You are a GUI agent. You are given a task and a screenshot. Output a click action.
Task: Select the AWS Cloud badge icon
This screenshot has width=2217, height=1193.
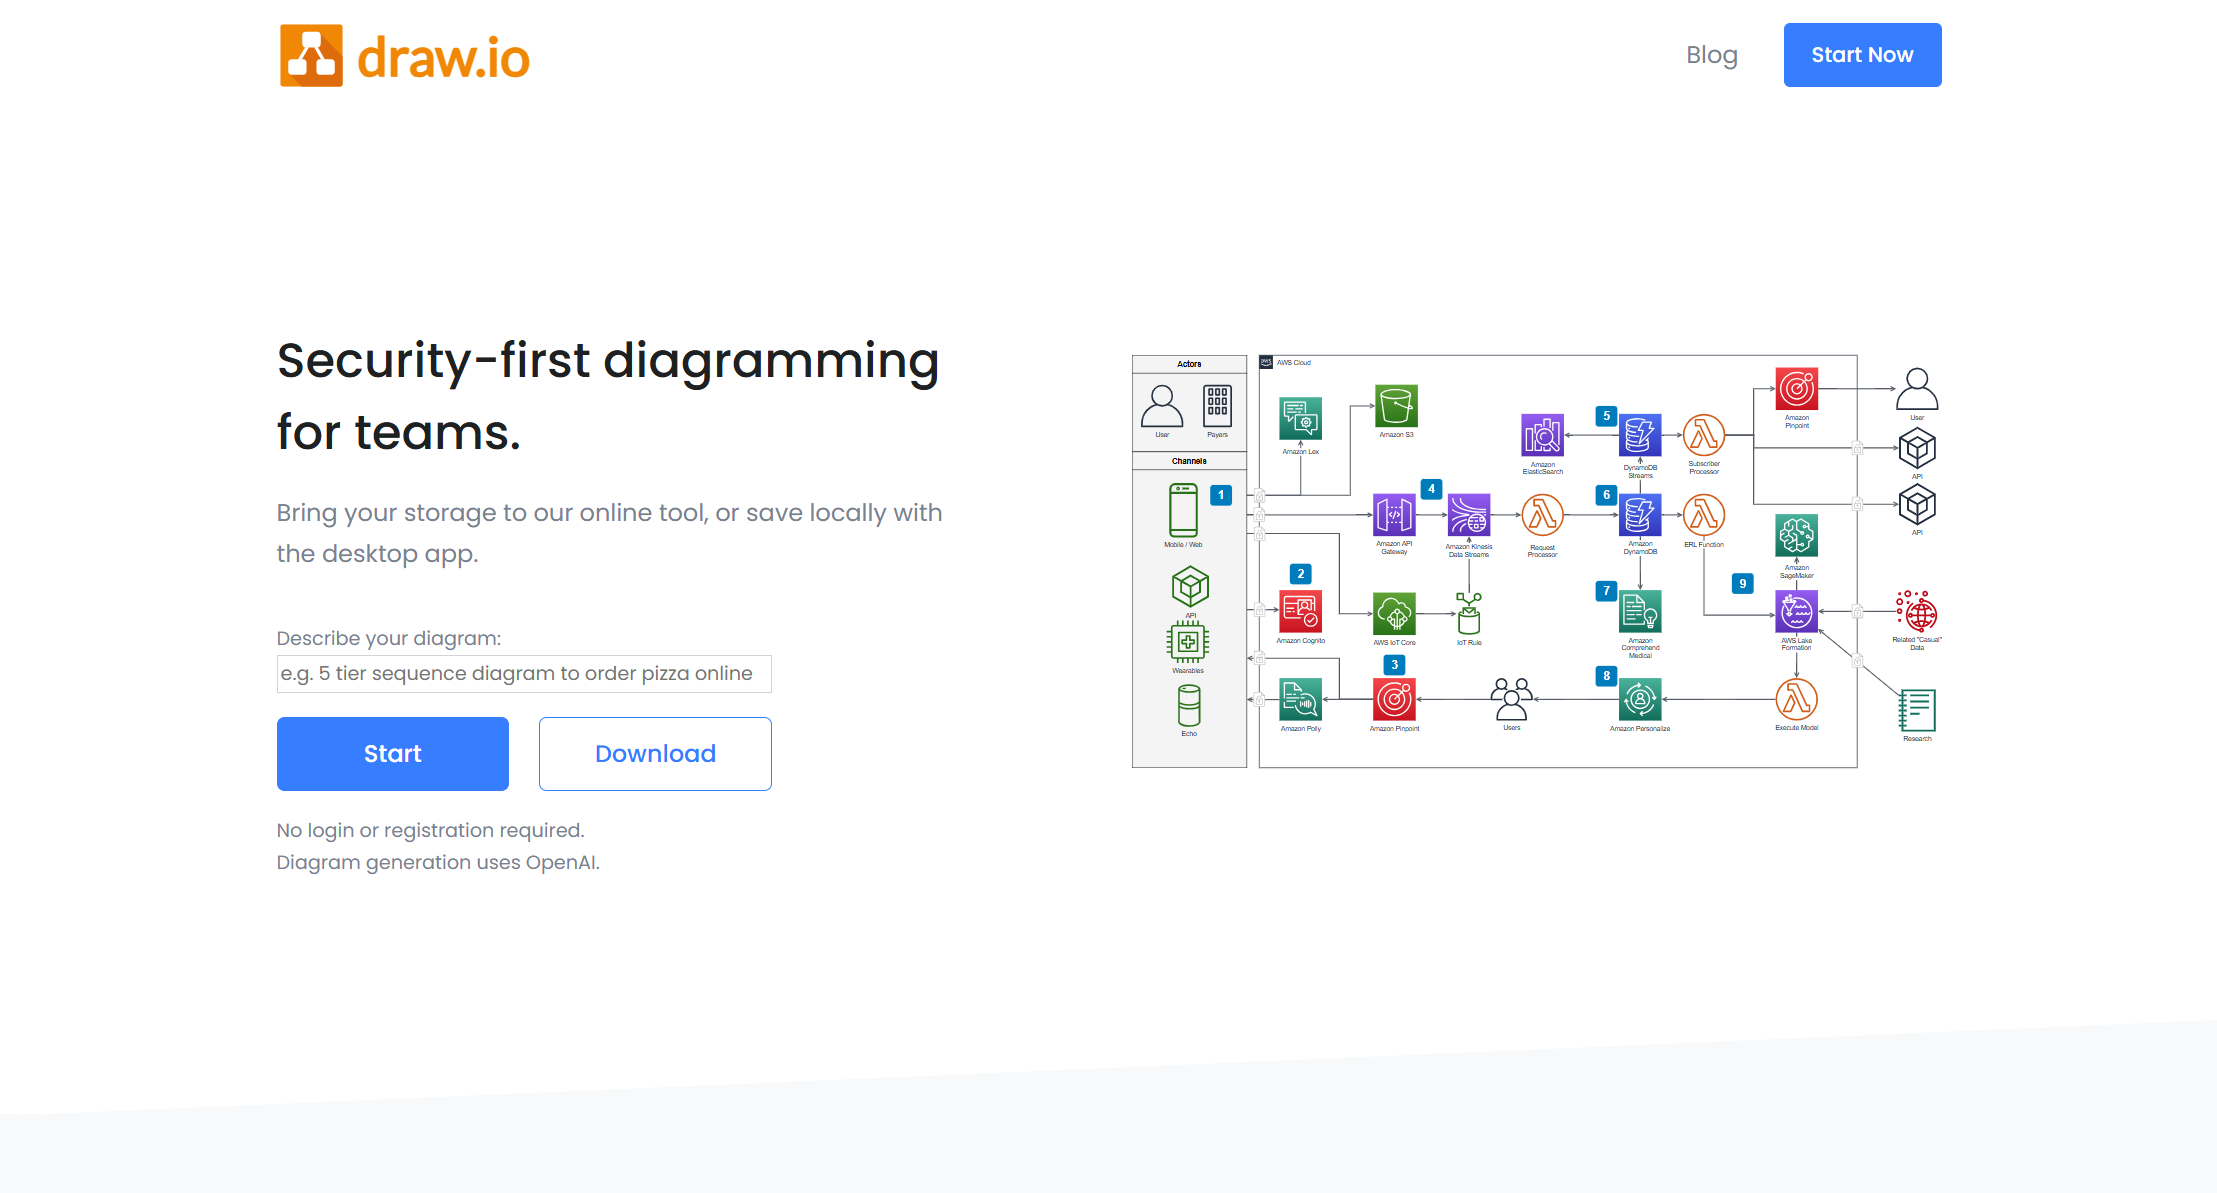pos(1266,362)
